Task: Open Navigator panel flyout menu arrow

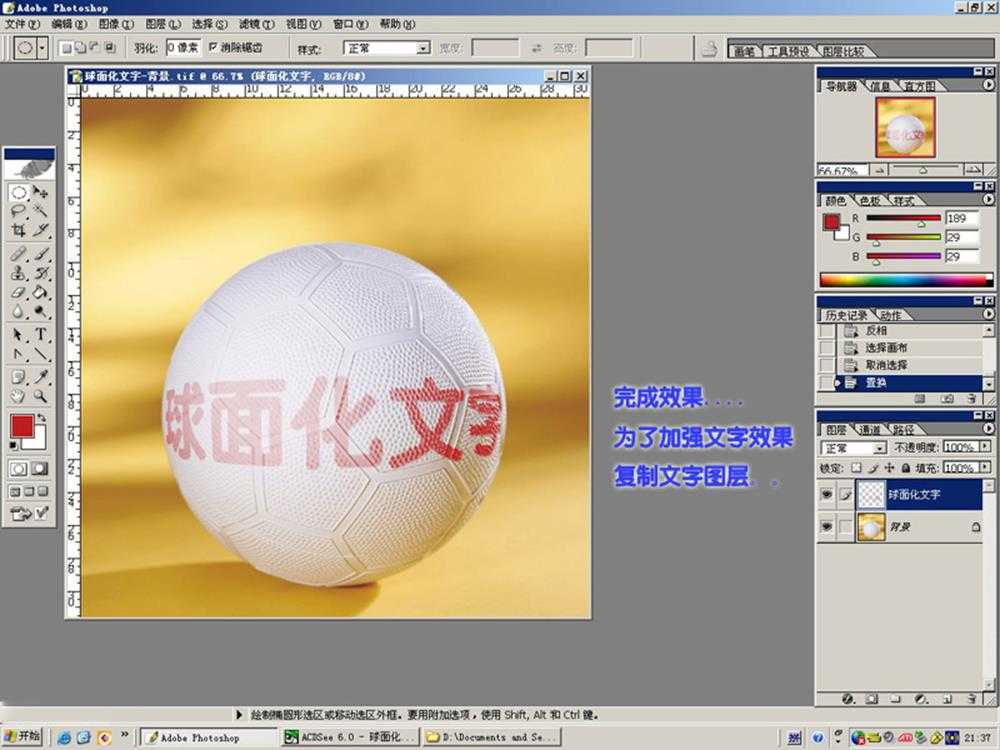Action: 989,84
